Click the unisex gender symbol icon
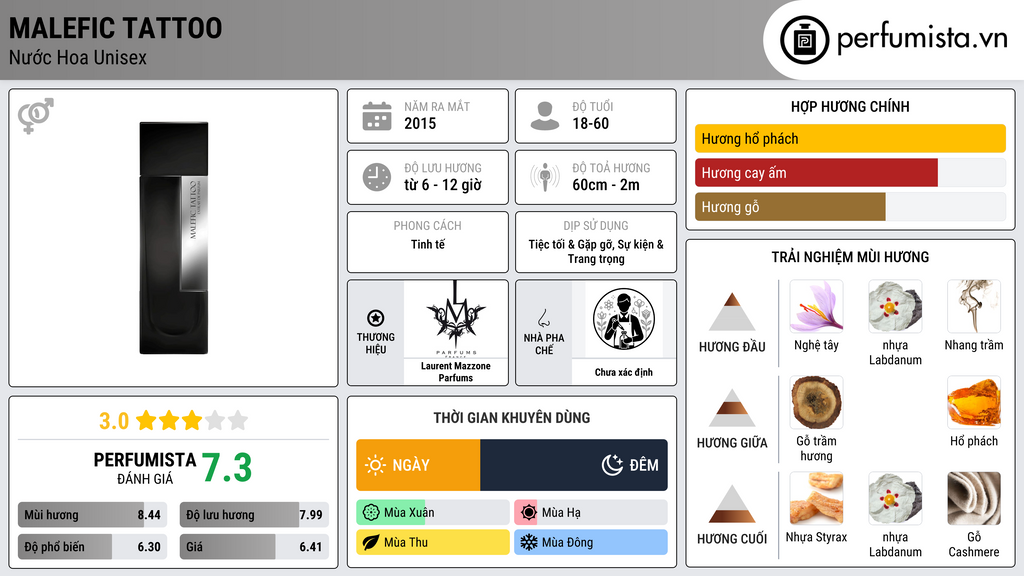The image size is (1024, 576). (35, 116)
